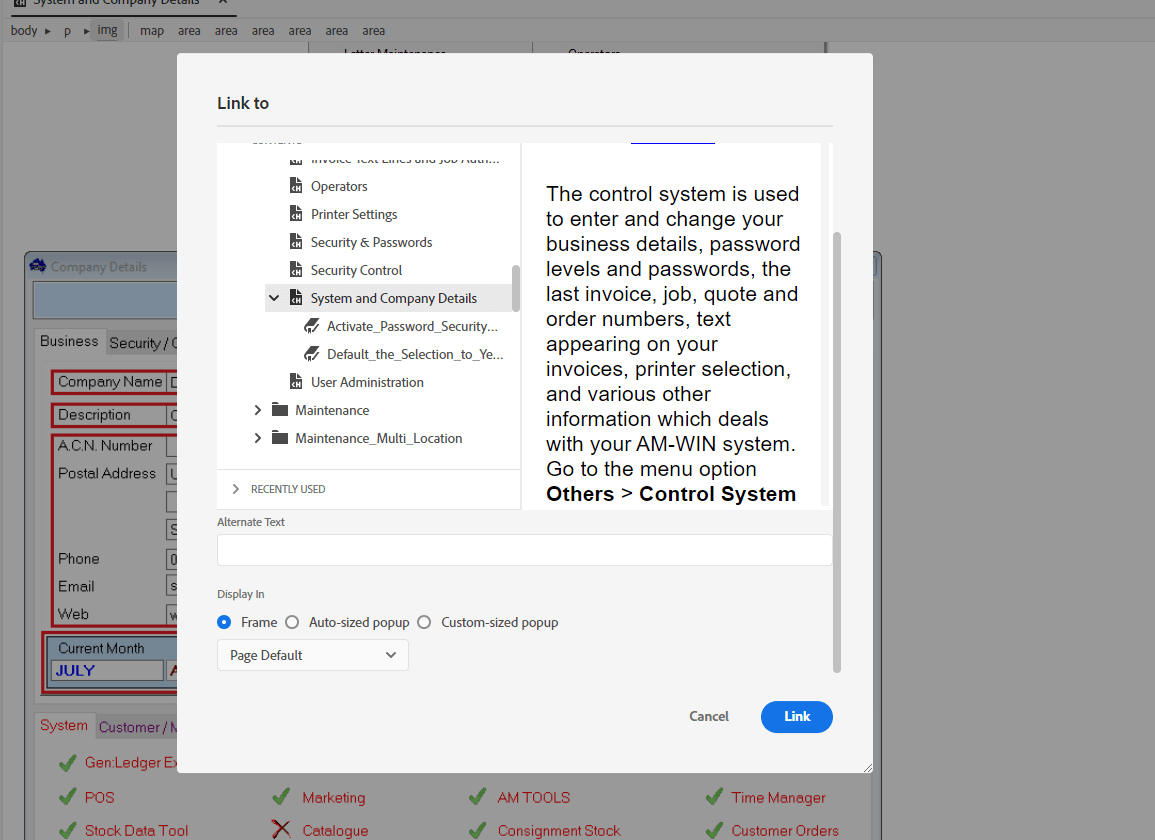Viewport: 1155px width, 840px height.
Task: Expand the RECENTLY USED section
Action: (x=234, y=489)
